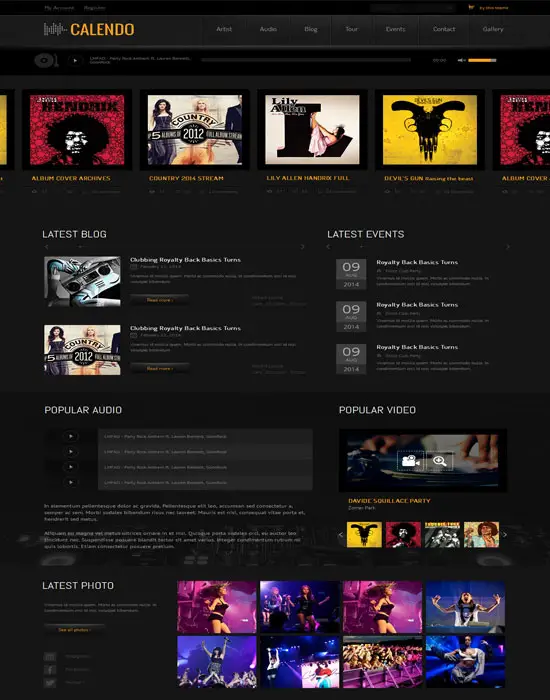Open the Gallery menu item
The width and height of the screenshot is (550, 700).
(493, 29)
